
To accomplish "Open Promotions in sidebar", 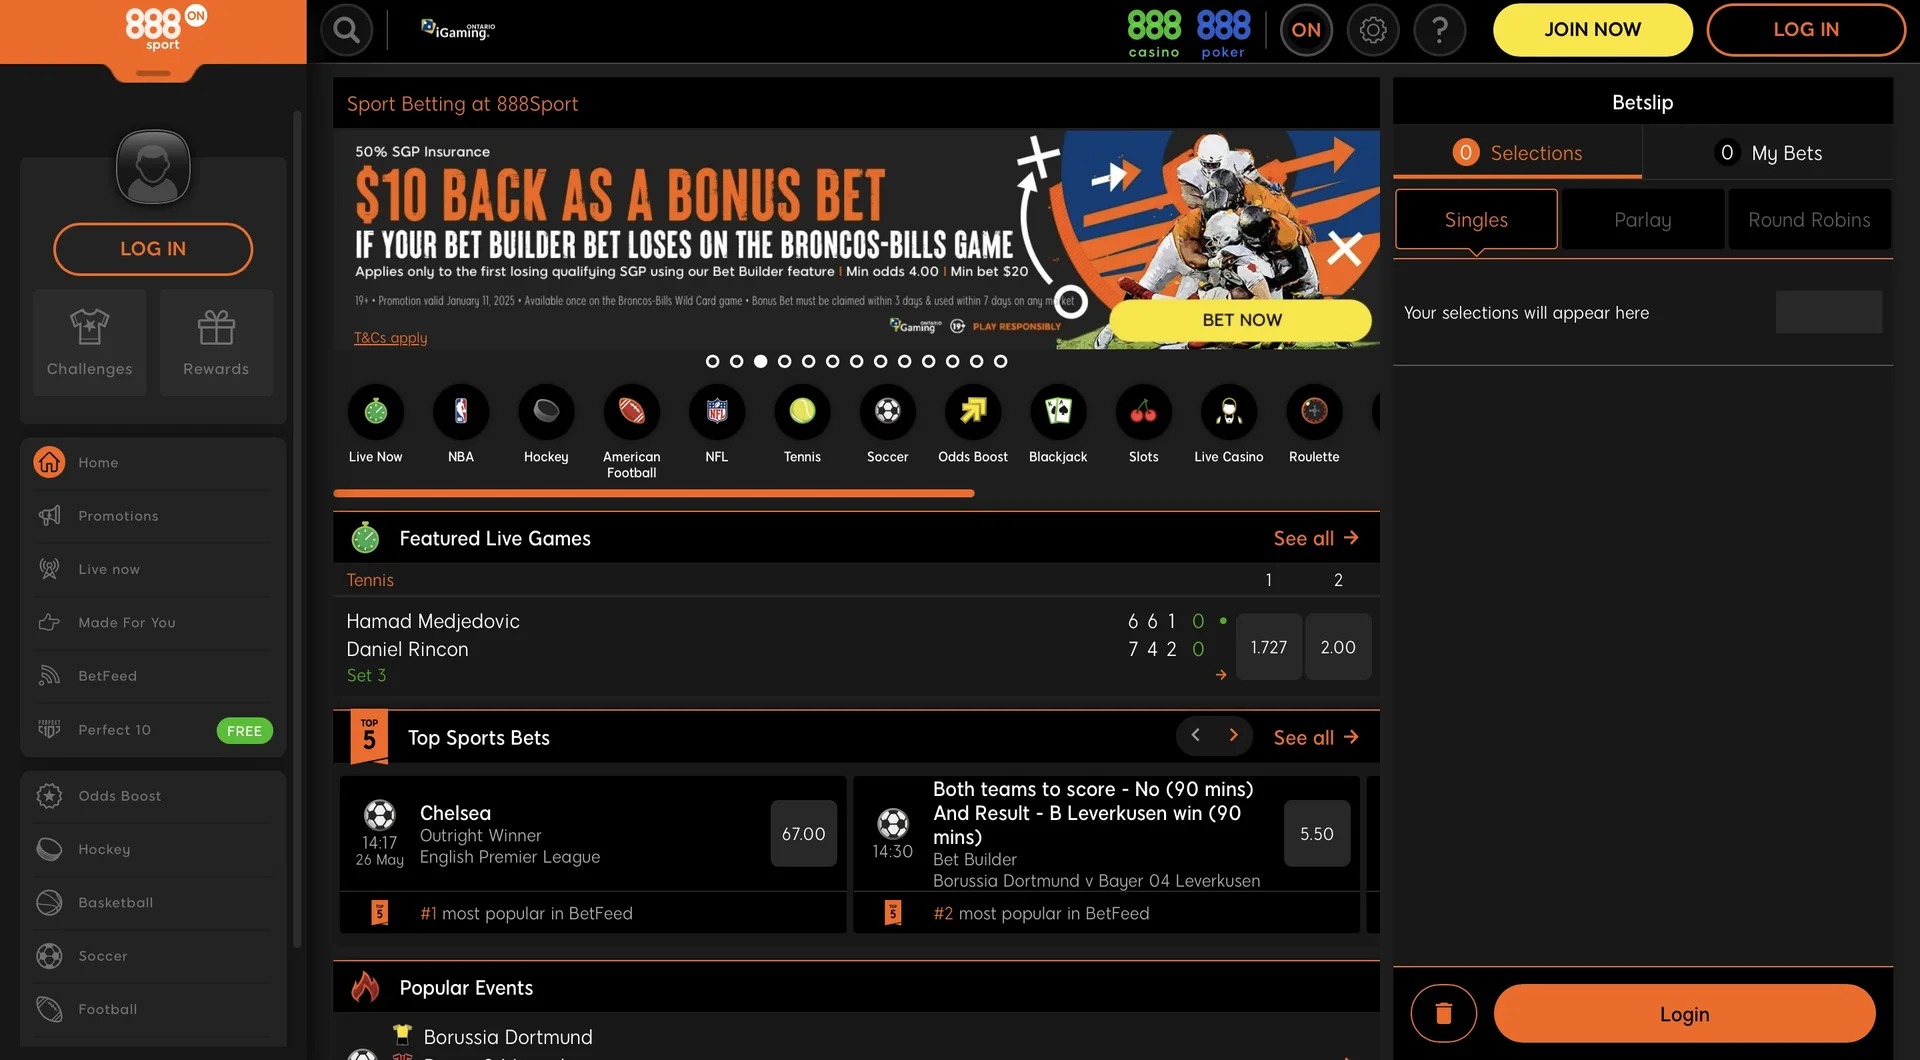I will click(x=153, y=516).
